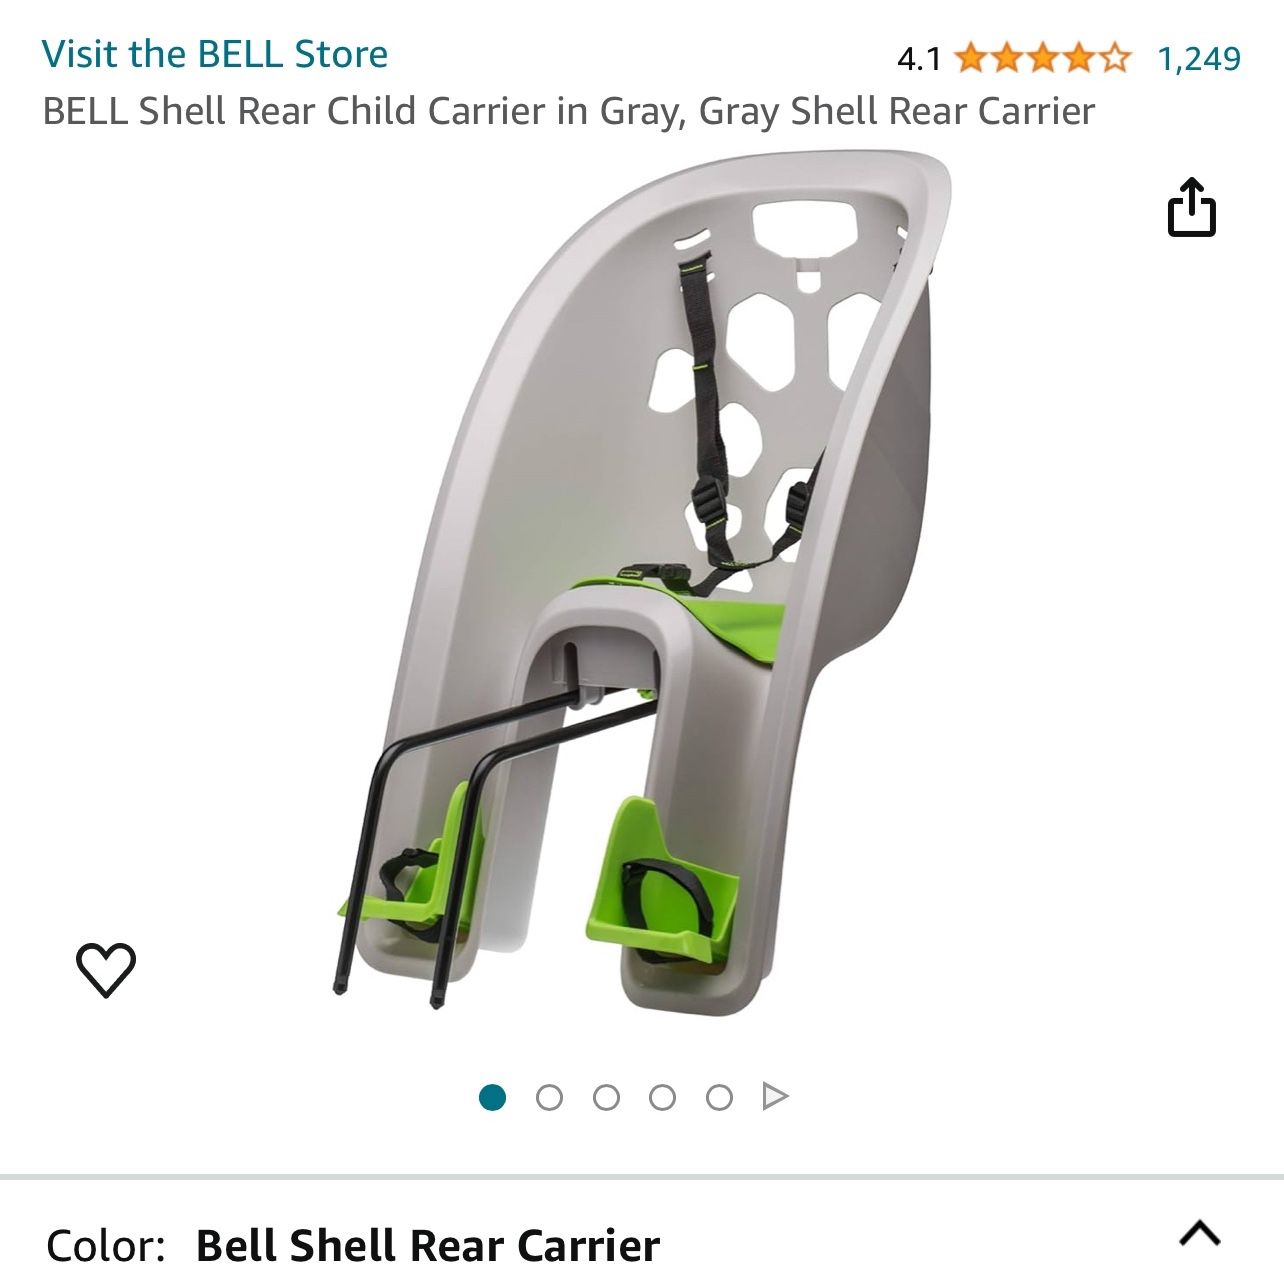Click the BELL Shell Rear Child Carrier title
The height and width of the screenshot is (1284, 1284).
point(569,111)
